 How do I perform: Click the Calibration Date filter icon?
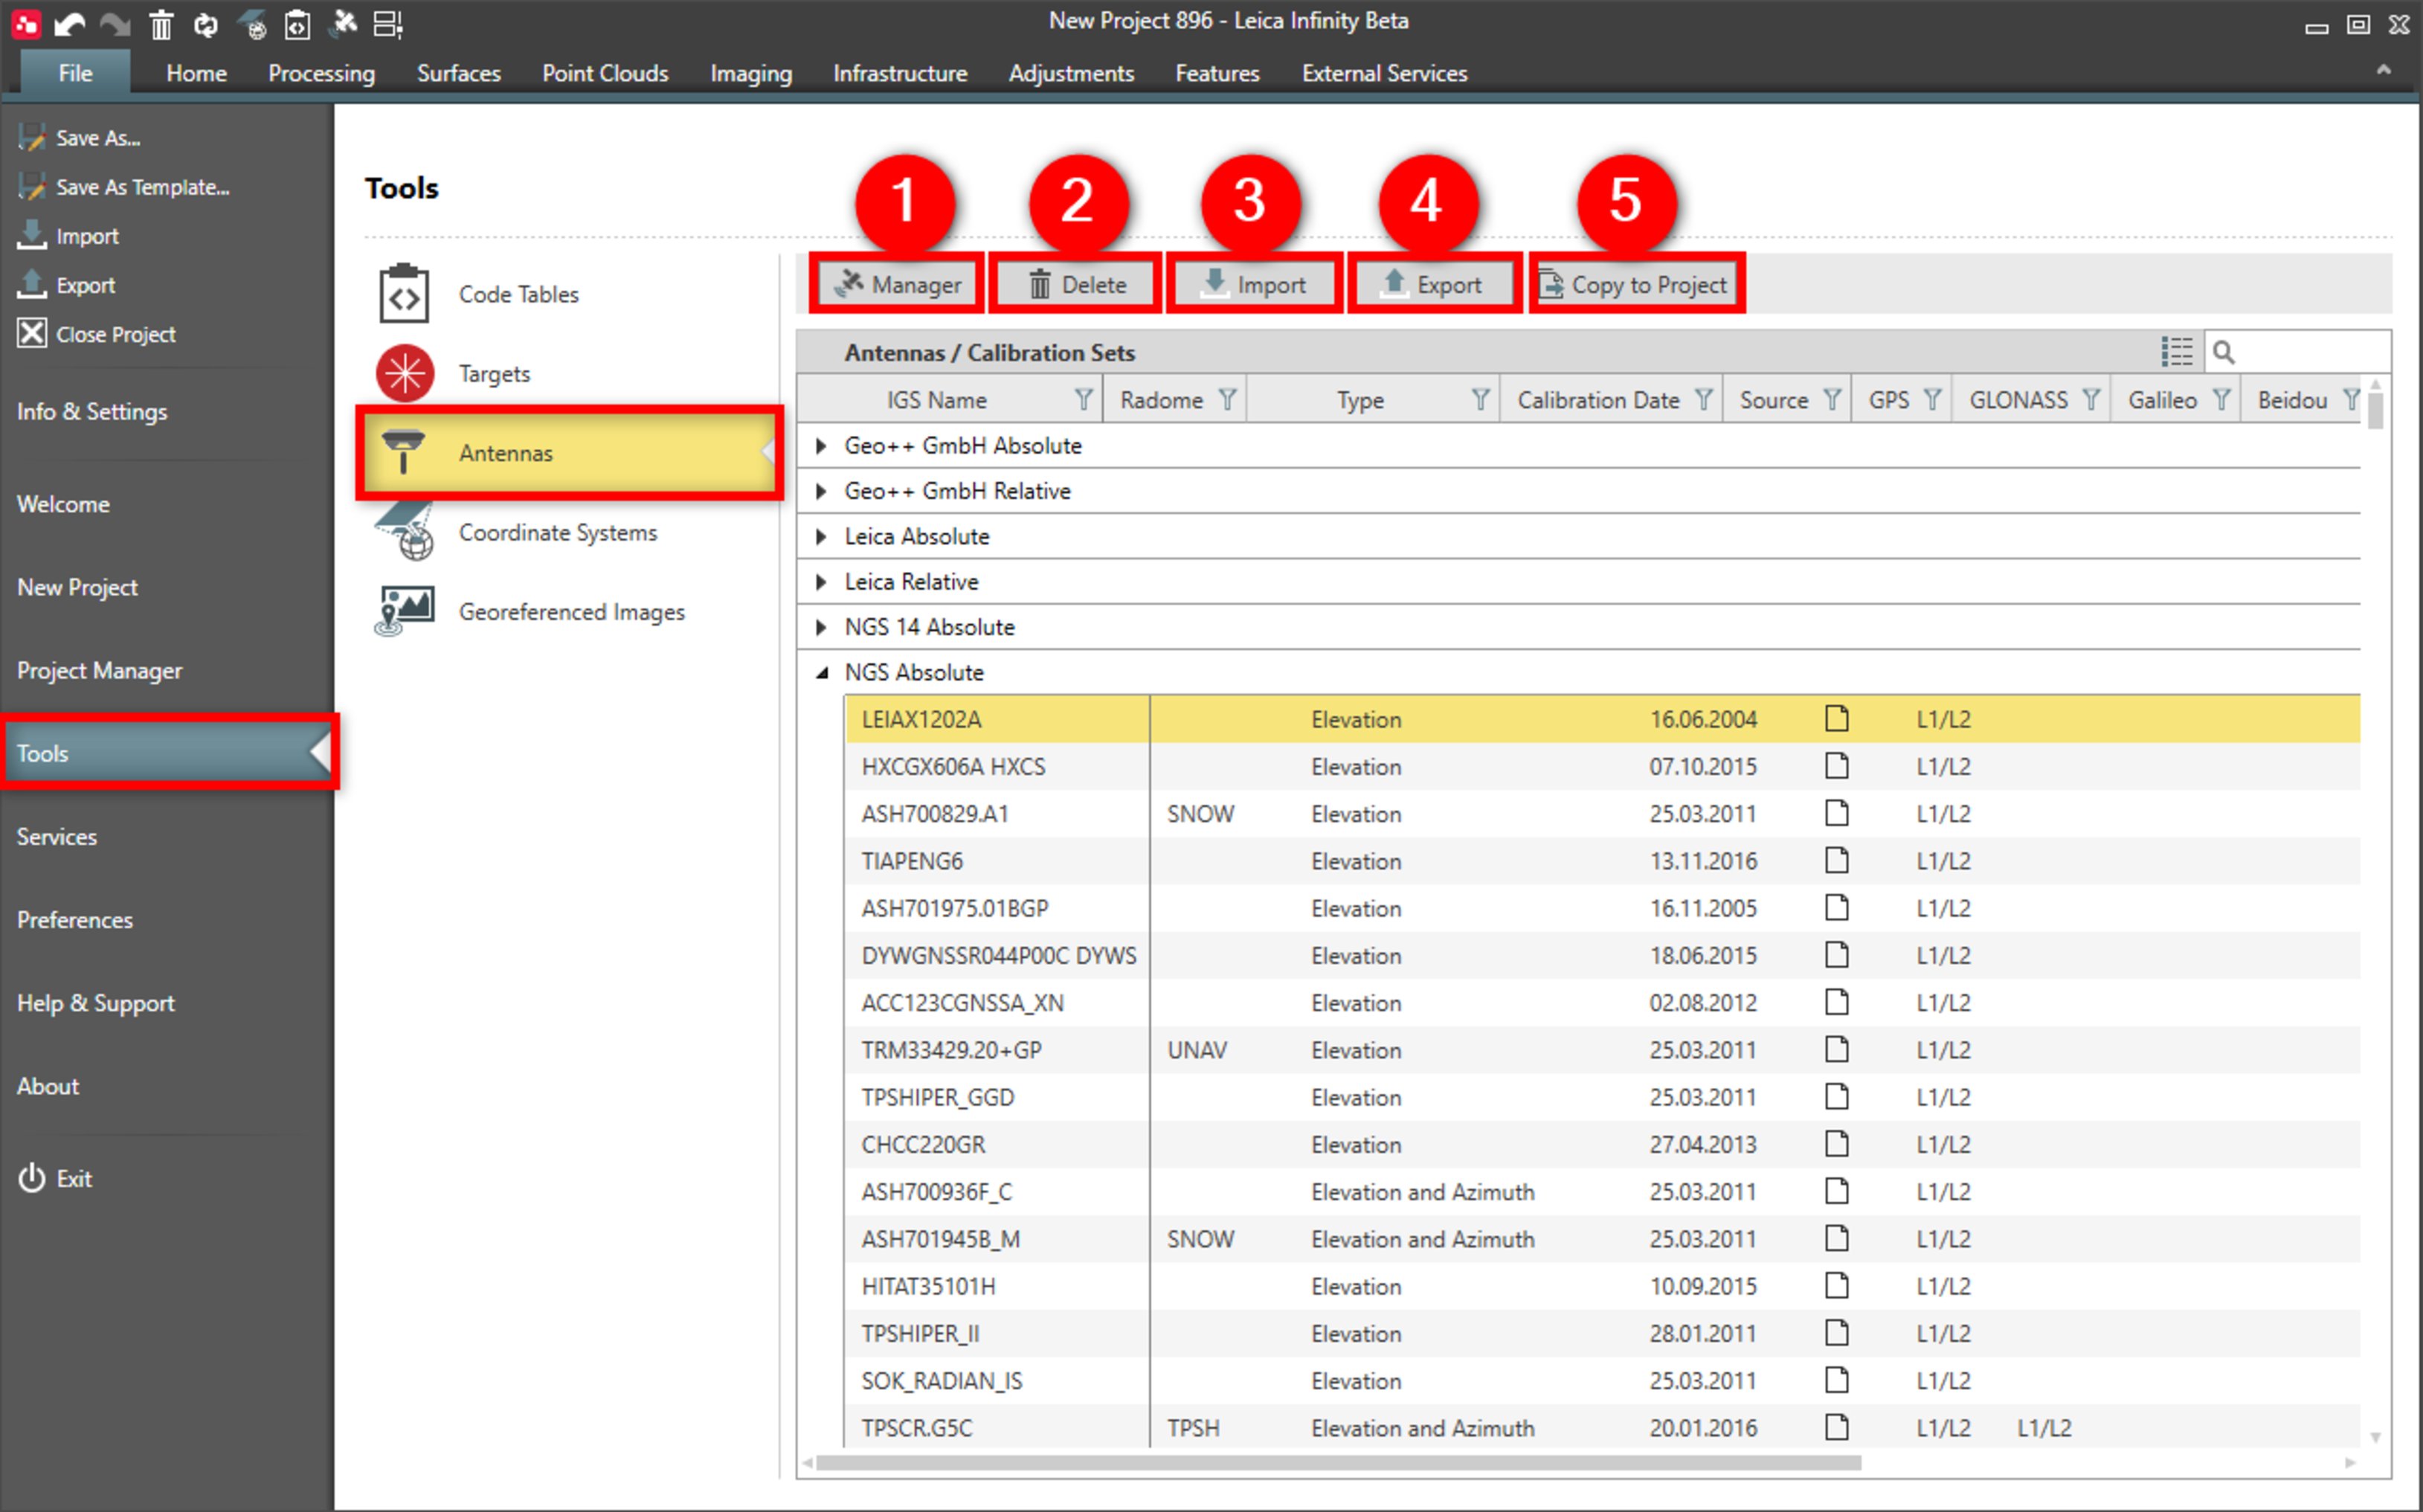(1704, 400)
